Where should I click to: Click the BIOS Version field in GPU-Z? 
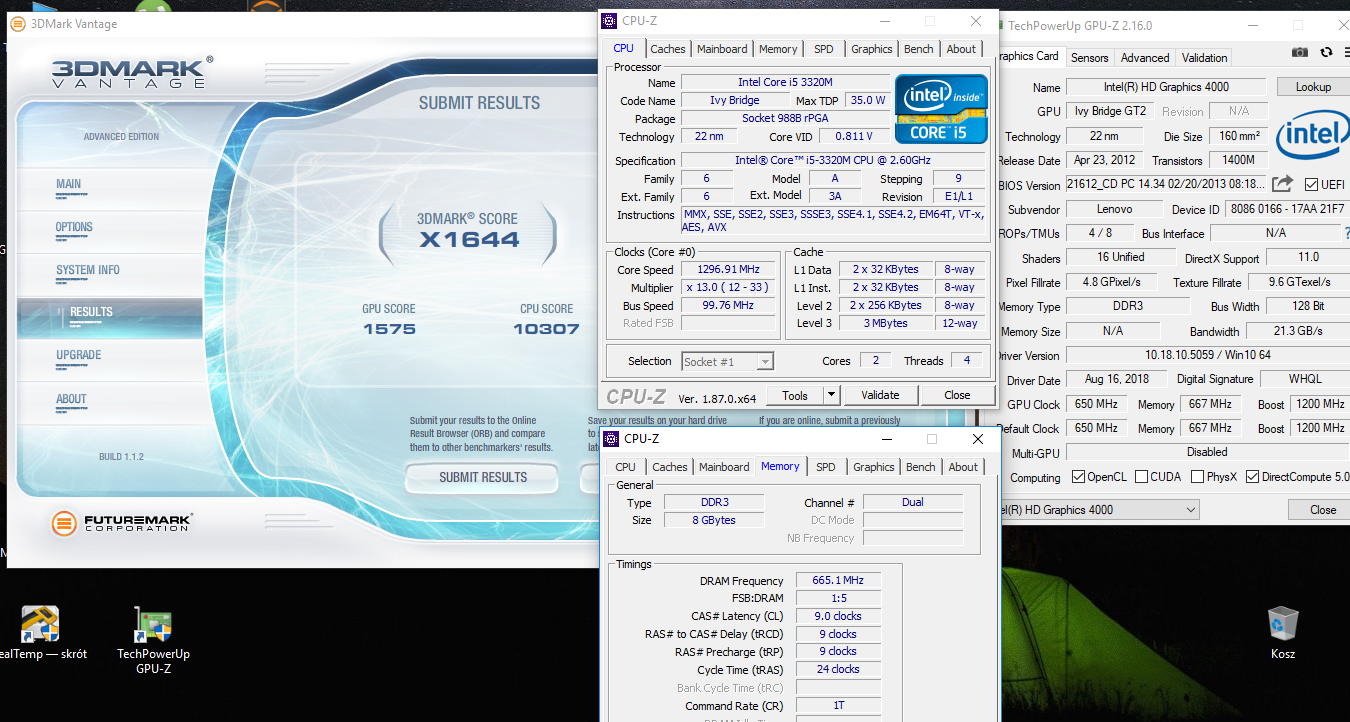point(1166,185)
